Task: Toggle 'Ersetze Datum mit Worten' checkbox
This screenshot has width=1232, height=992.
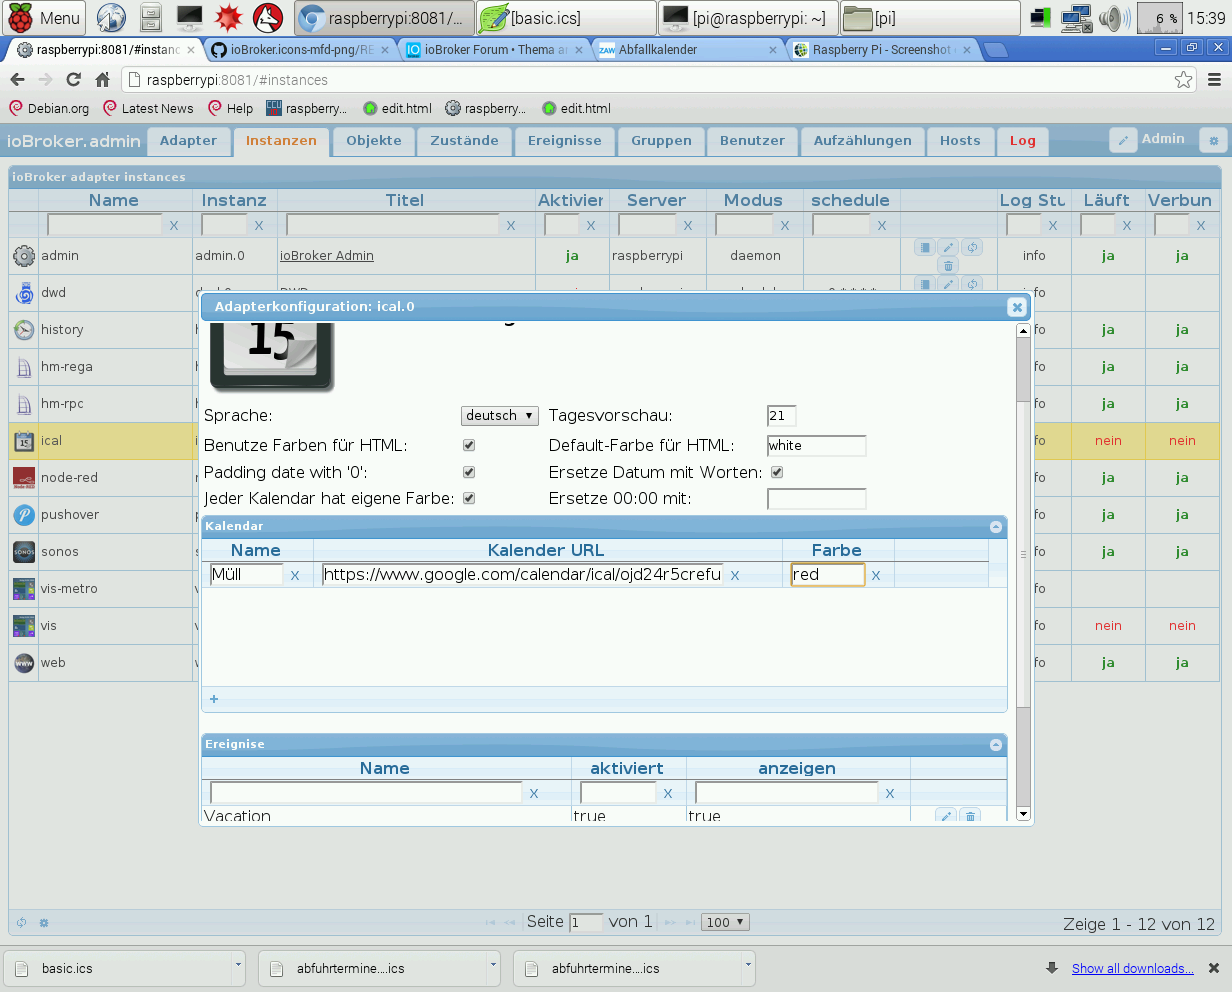Action: pos(777,472)
